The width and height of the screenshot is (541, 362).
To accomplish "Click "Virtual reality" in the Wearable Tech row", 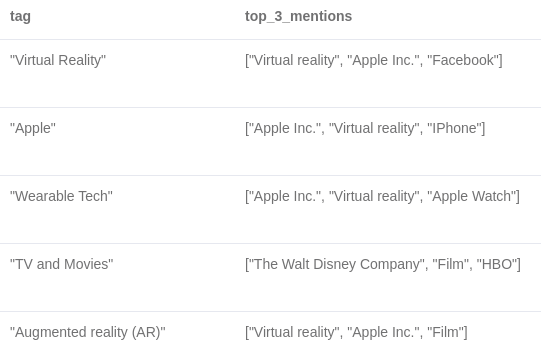I will pyautogui.click(x=374, y=196).
